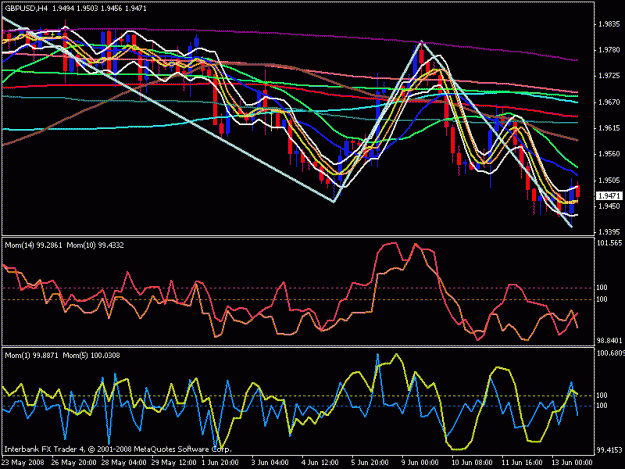
Task: Click the 1.9670 price level label
Action: pos(609,102)
